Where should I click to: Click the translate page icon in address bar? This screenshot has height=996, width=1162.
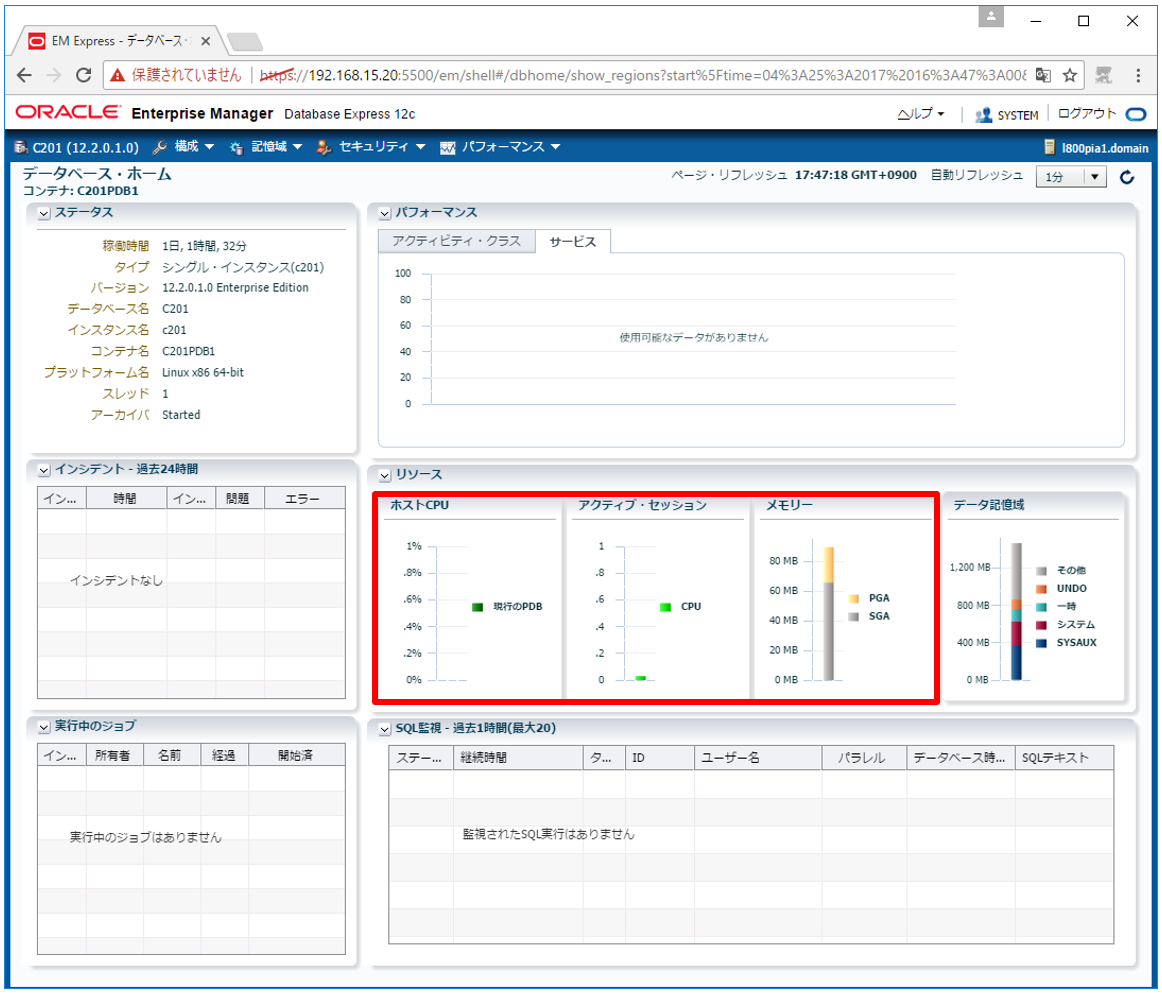coord(1043,75)
